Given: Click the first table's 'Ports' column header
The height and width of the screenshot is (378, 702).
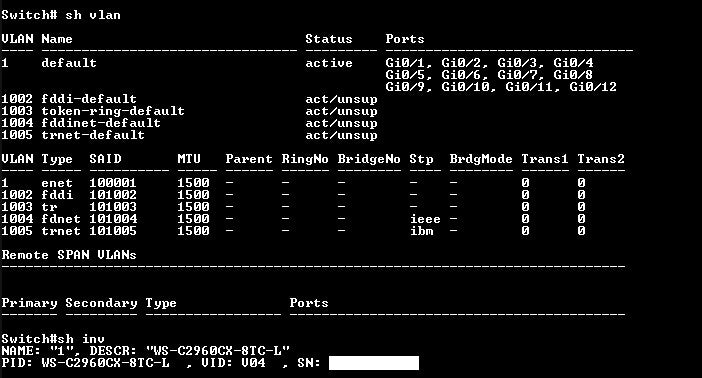Looking at the screenshot, I should pos(405,39).
